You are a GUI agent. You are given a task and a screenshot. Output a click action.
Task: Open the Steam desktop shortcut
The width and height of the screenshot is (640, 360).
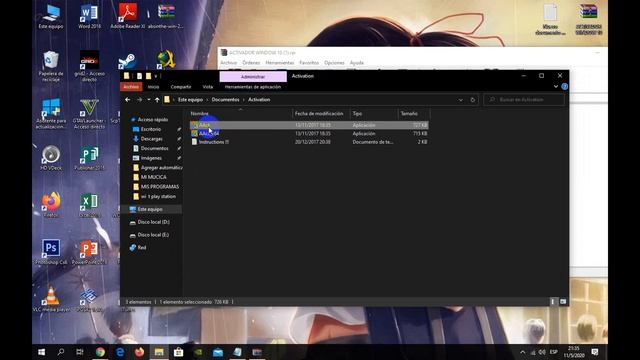click(x=127, y=61)
